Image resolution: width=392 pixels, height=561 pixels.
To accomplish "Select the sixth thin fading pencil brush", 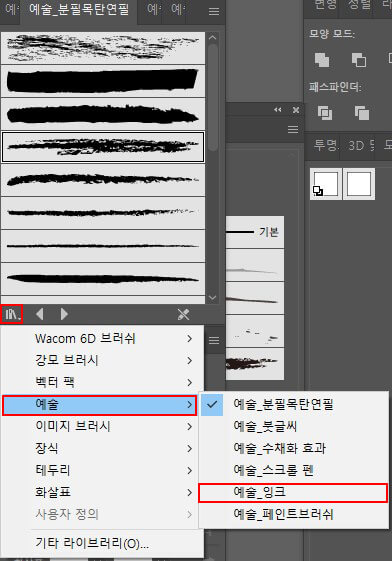I will [x=103, y=213].
